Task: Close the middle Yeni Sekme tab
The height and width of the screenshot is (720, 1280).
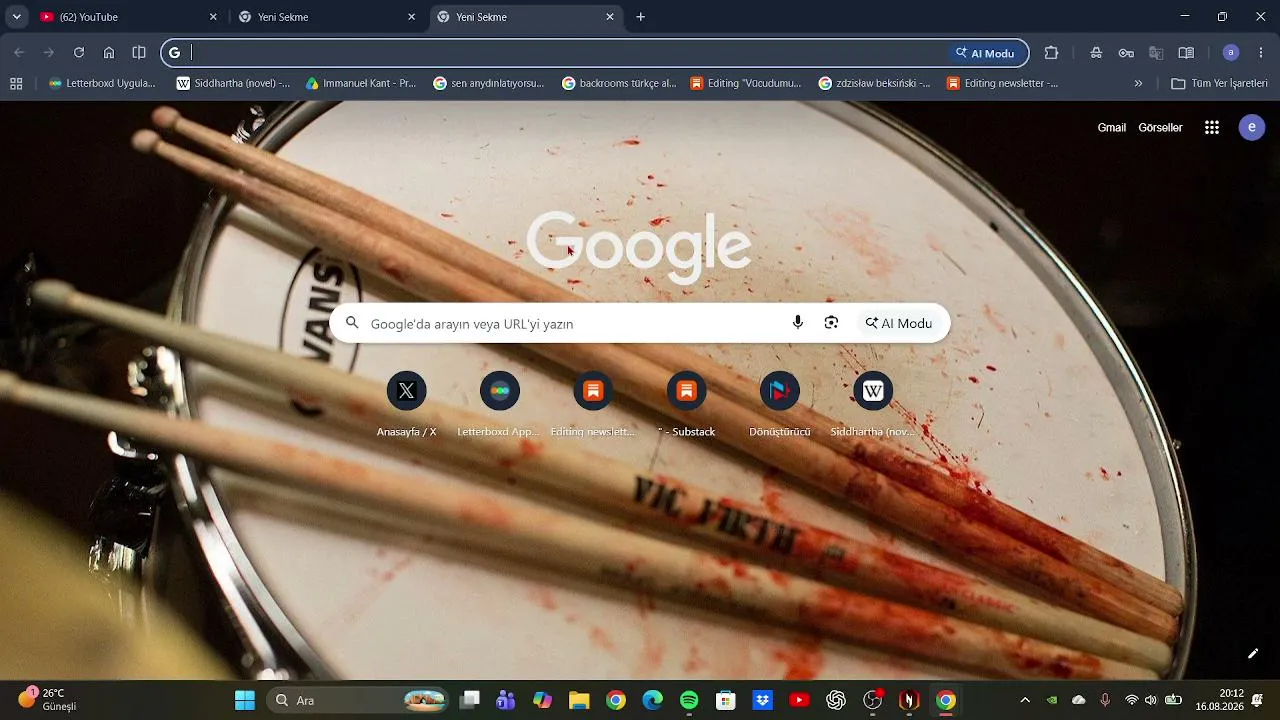Action: click(x=411, y=17)
